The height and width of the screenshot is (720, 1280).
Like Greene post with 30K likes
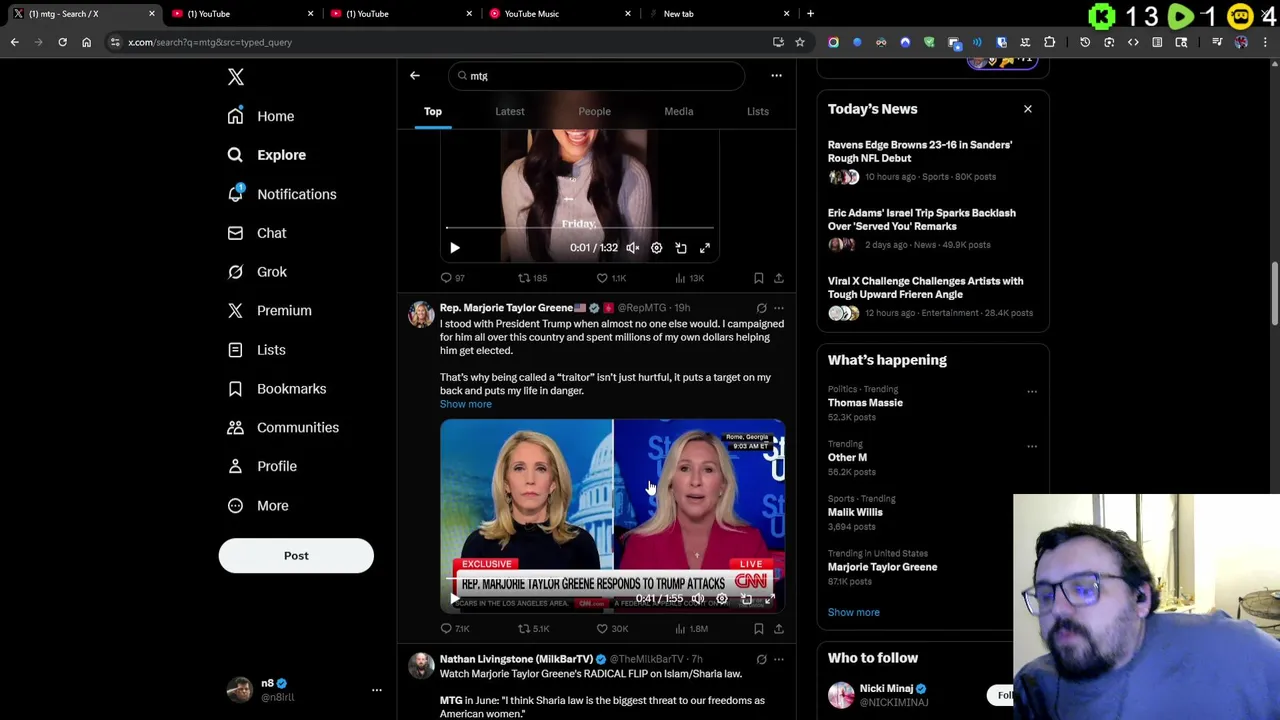(612, 629)
